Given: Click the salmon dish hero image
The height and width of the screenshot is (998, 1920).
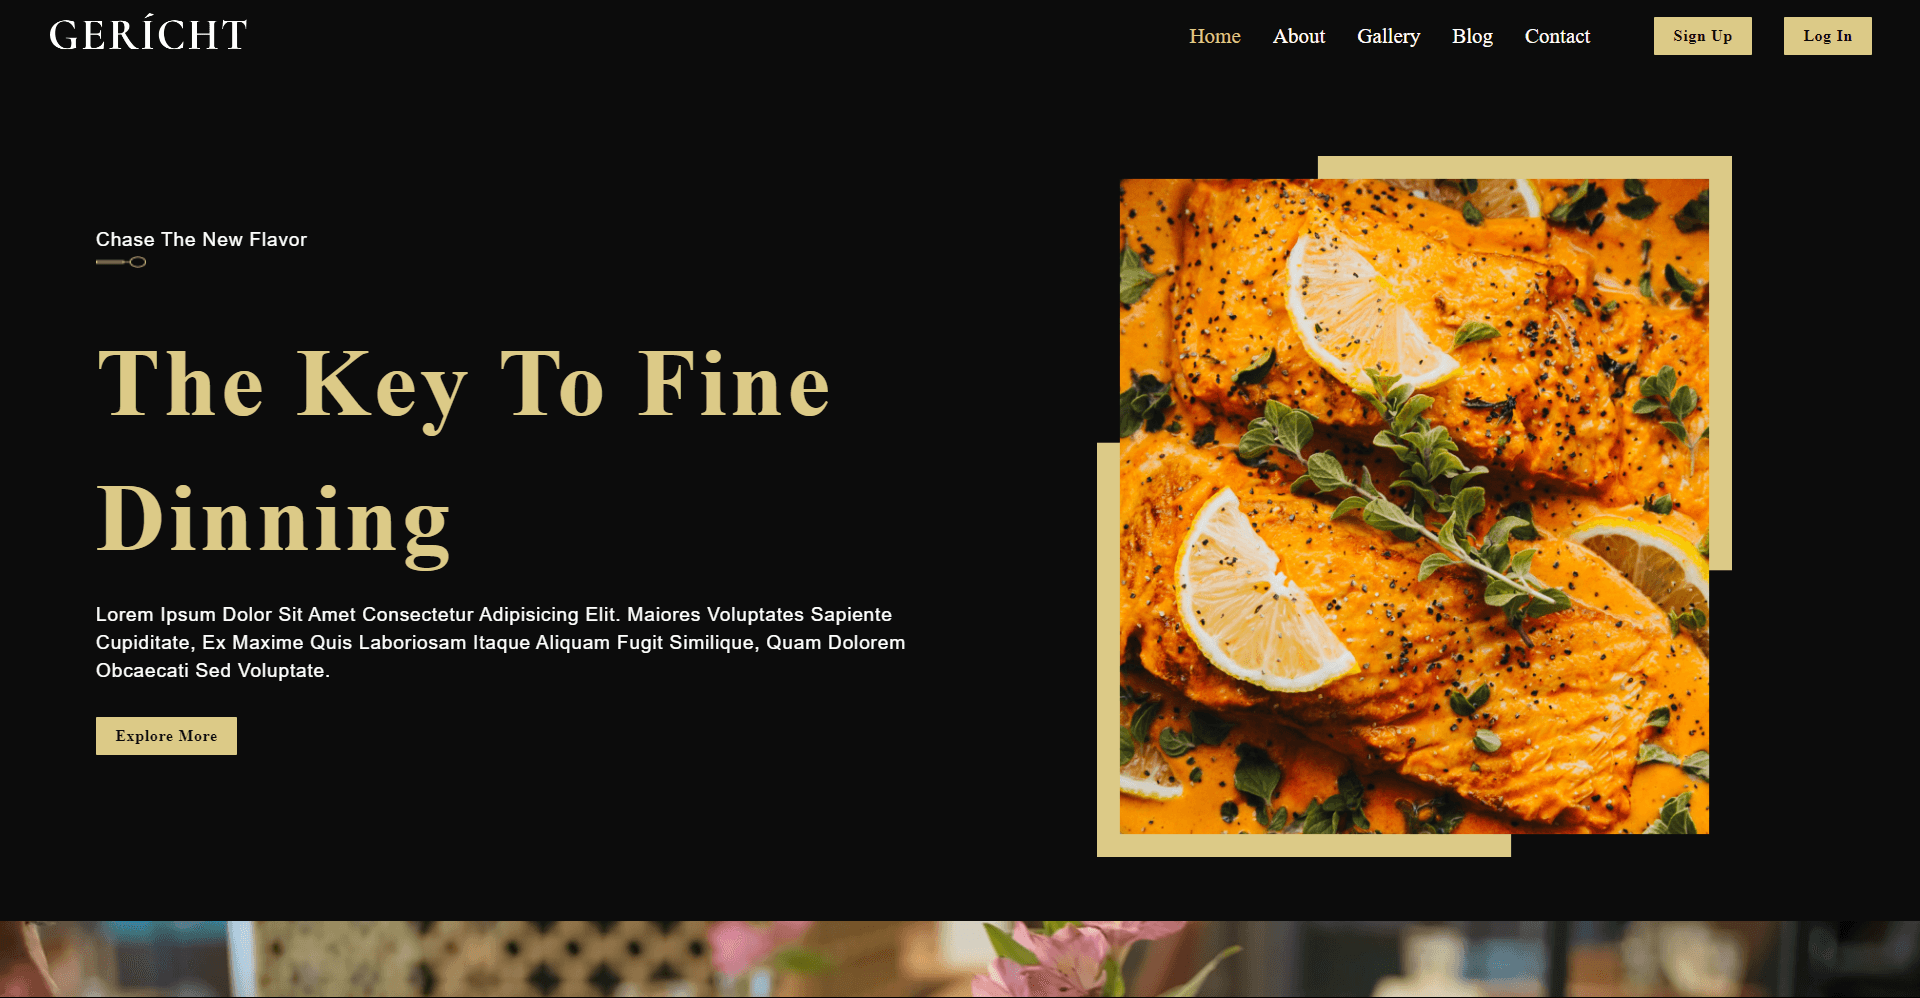Looking at the screenshot, I should pyautogui.click(x=1414, y=506).
